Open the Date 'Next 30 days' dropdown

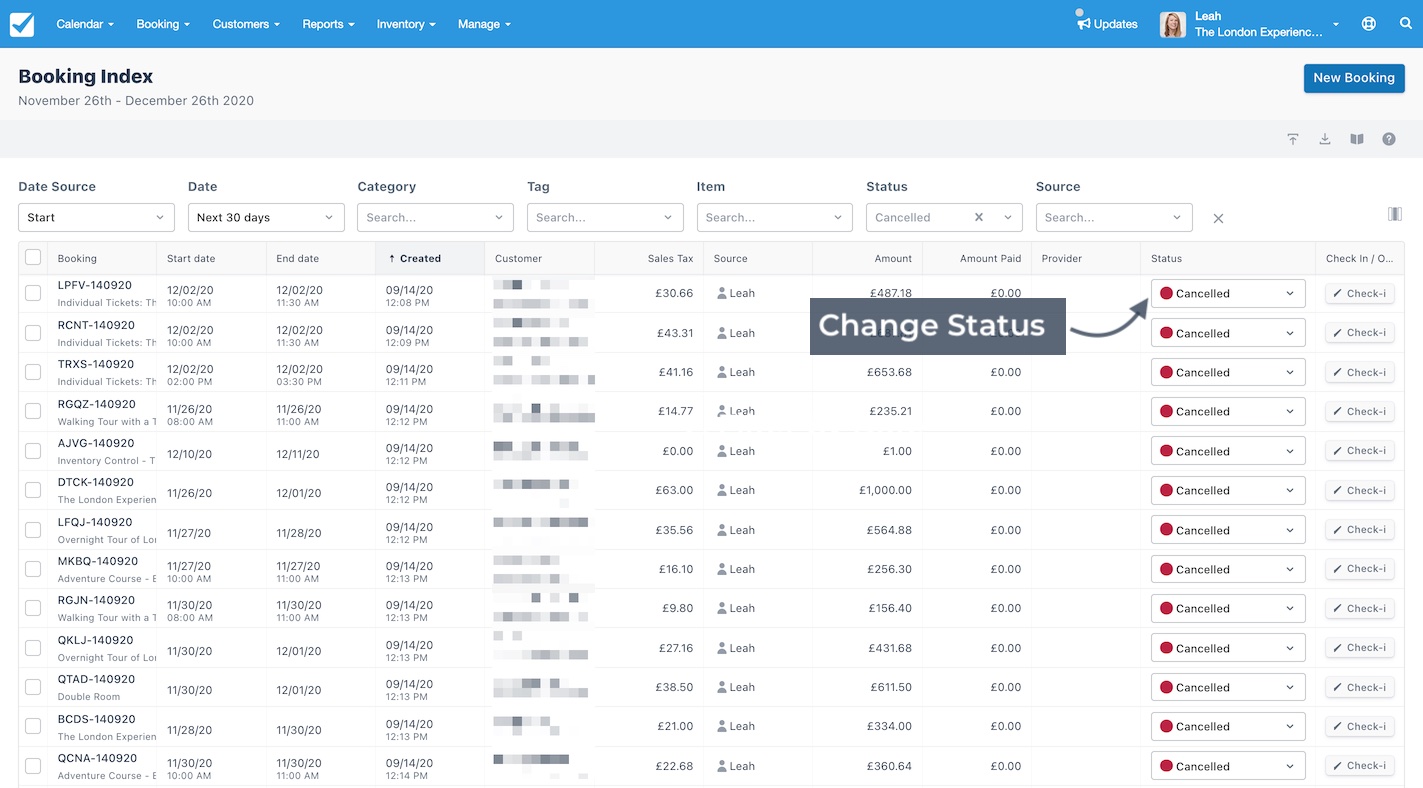266,217
